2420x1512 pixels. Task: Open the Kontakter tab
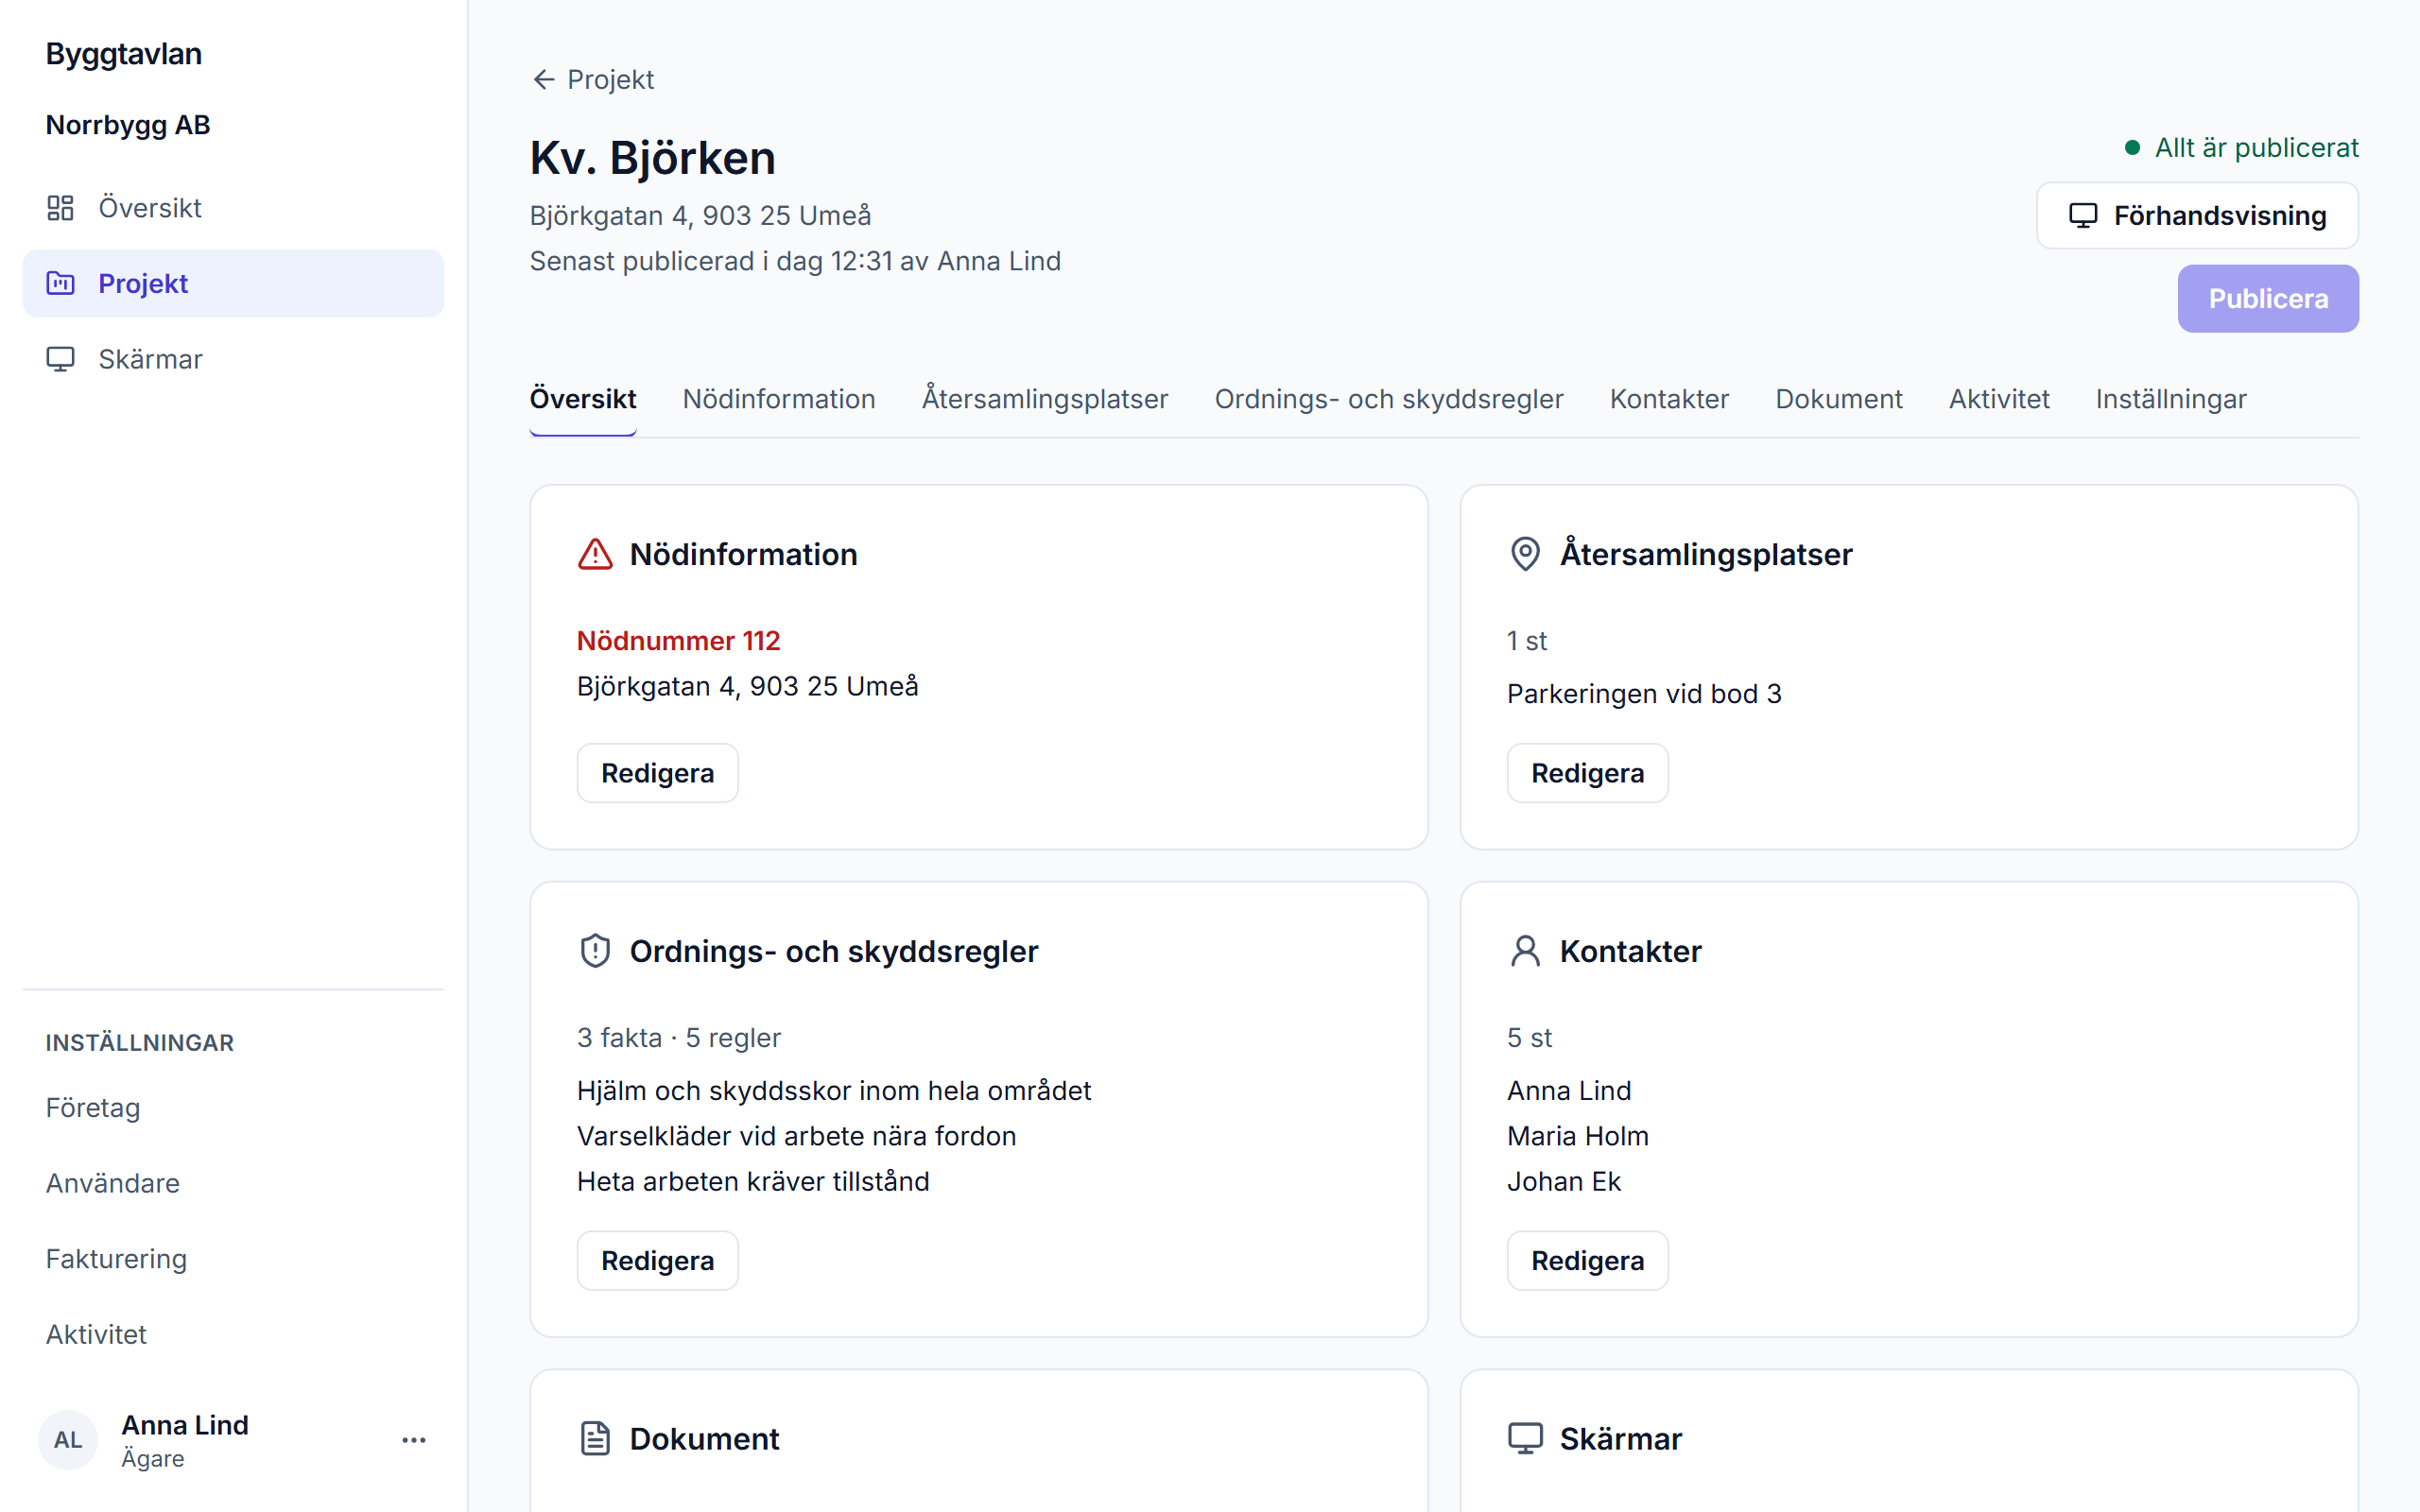coord(1669,399)
